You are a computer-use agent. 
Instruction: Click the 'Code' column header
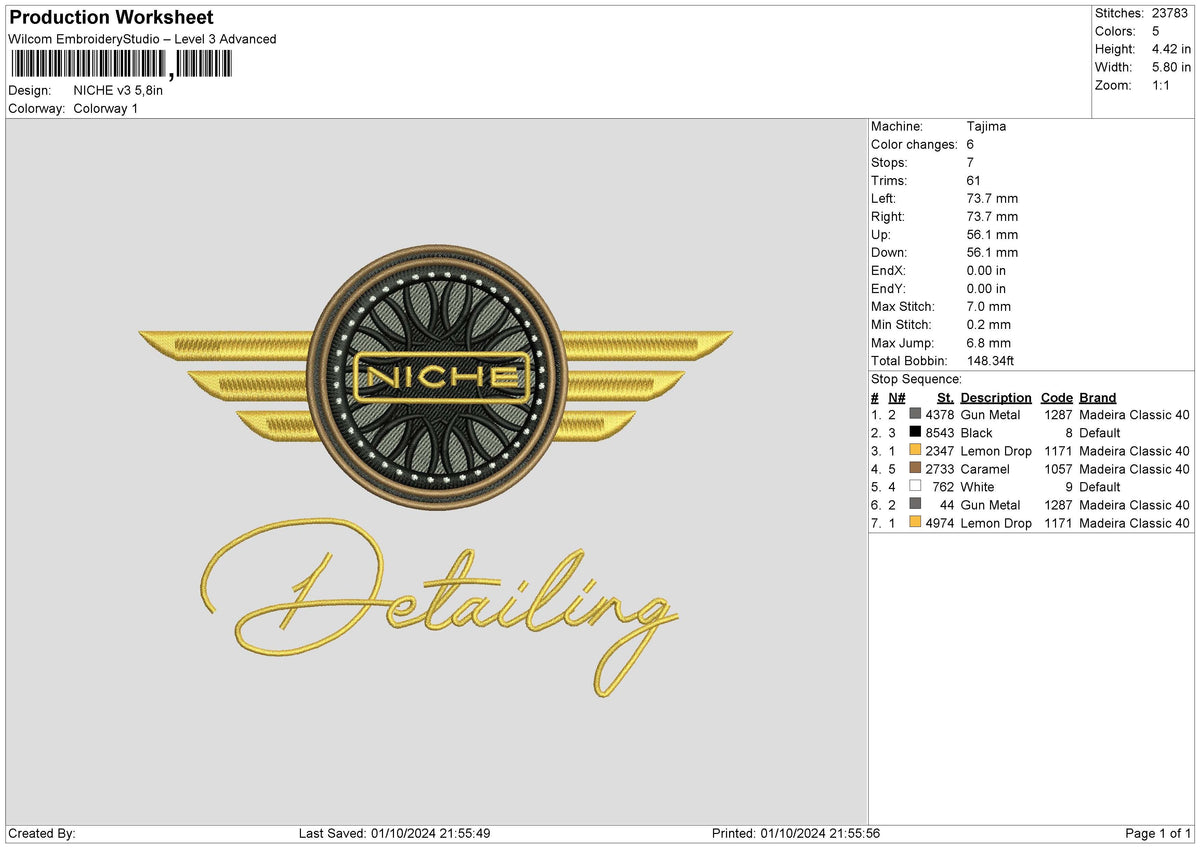tap(1056, 397)
